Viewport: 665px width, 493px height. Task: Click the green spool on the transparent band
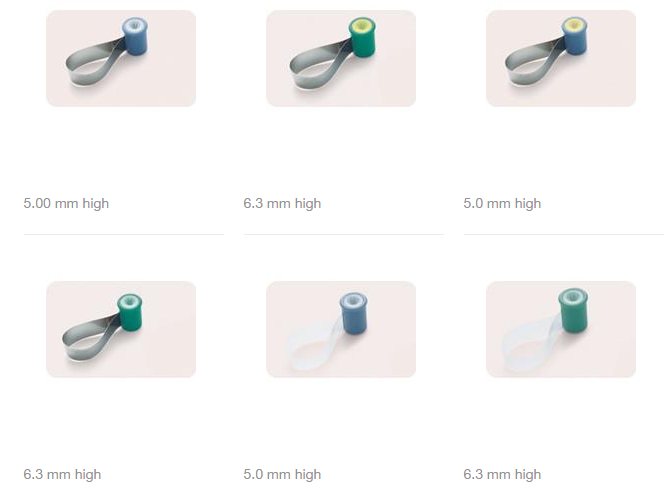(573, 310)
